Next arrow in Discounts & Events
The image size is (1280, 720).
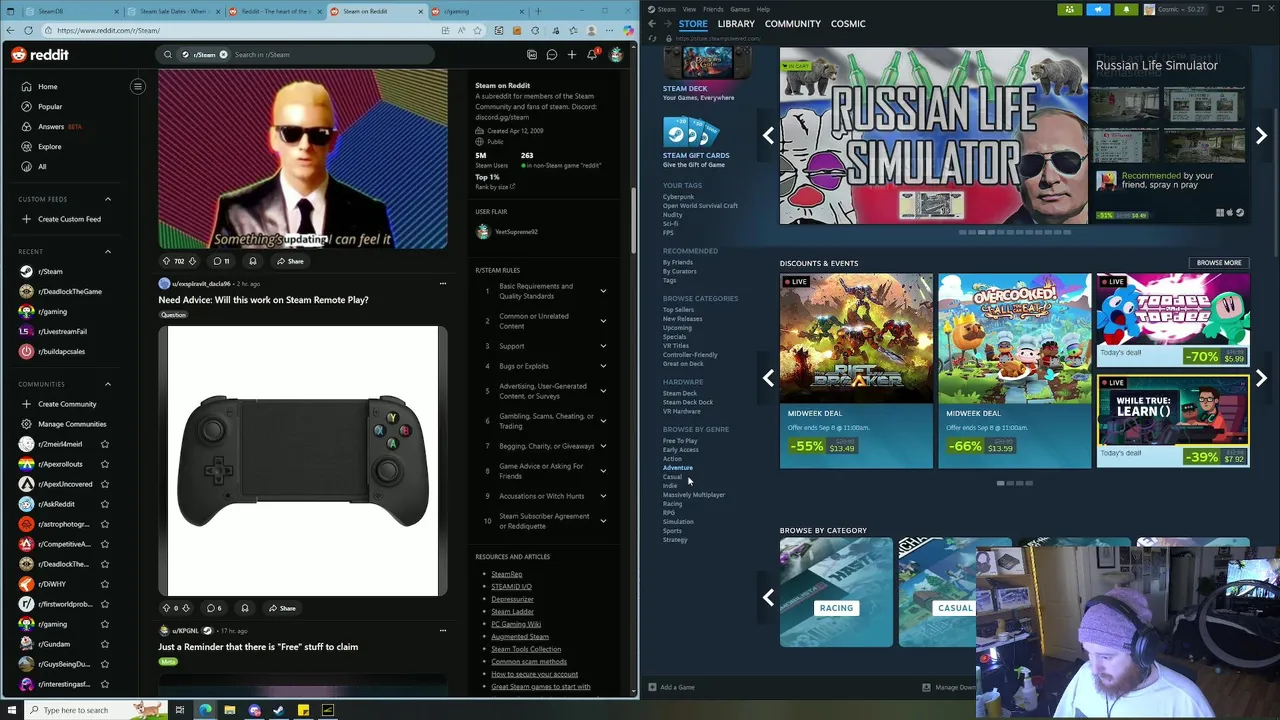(1261, 378)
